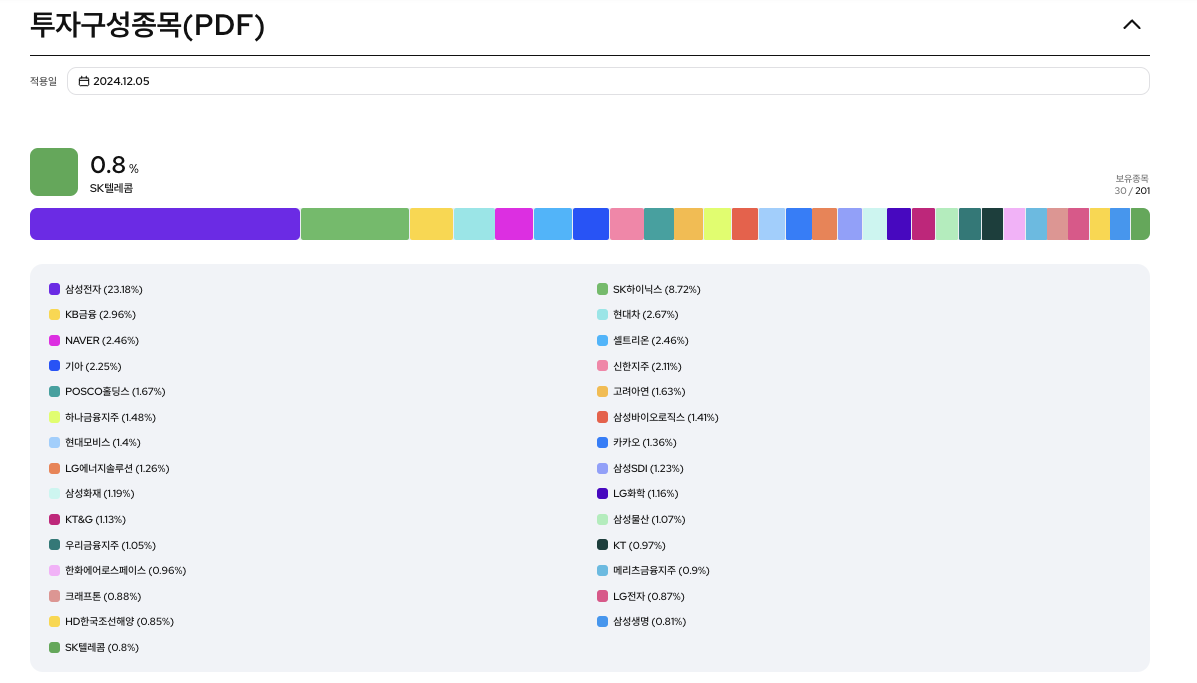
Task: Click the 삼성화재 (1.19%) legend text
Action: pyautogui.click(x=99, y=494)
